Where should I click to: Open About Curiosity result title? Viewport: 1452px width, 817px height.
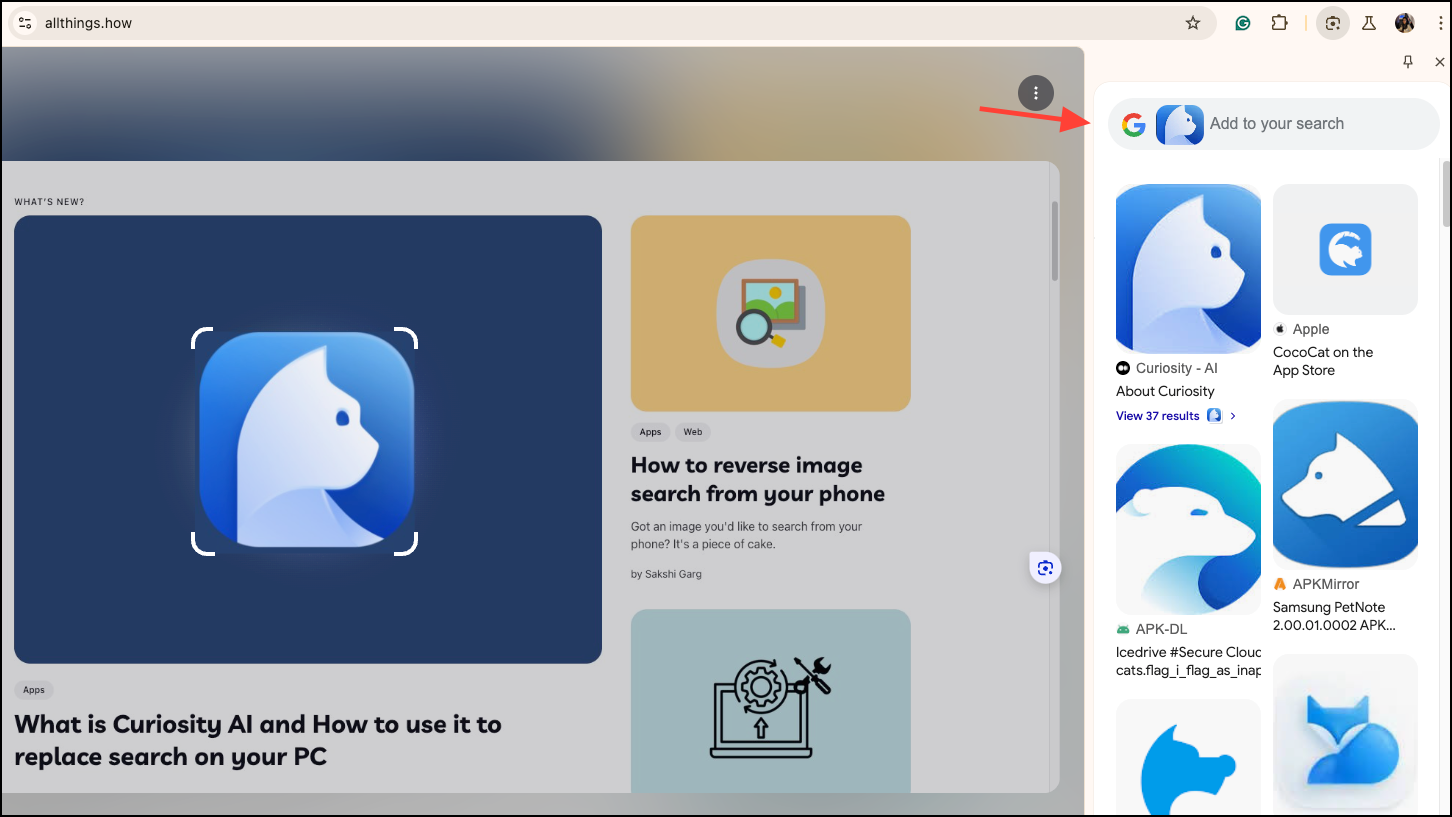tap(1165, 391)
